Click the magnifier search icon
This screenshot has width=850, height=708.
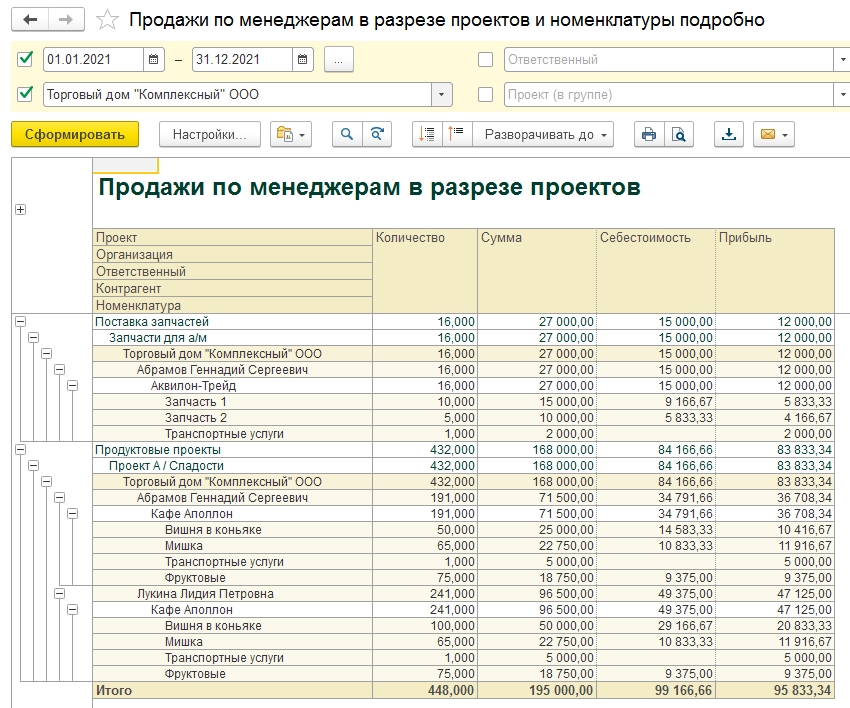pyautogui.click(x=347, y=134)
